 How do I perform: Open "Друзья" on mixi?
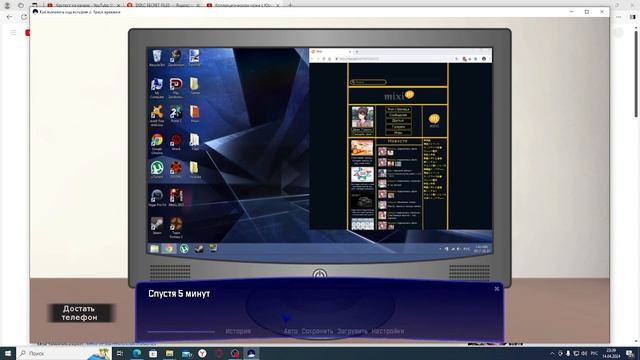(398, 121)
